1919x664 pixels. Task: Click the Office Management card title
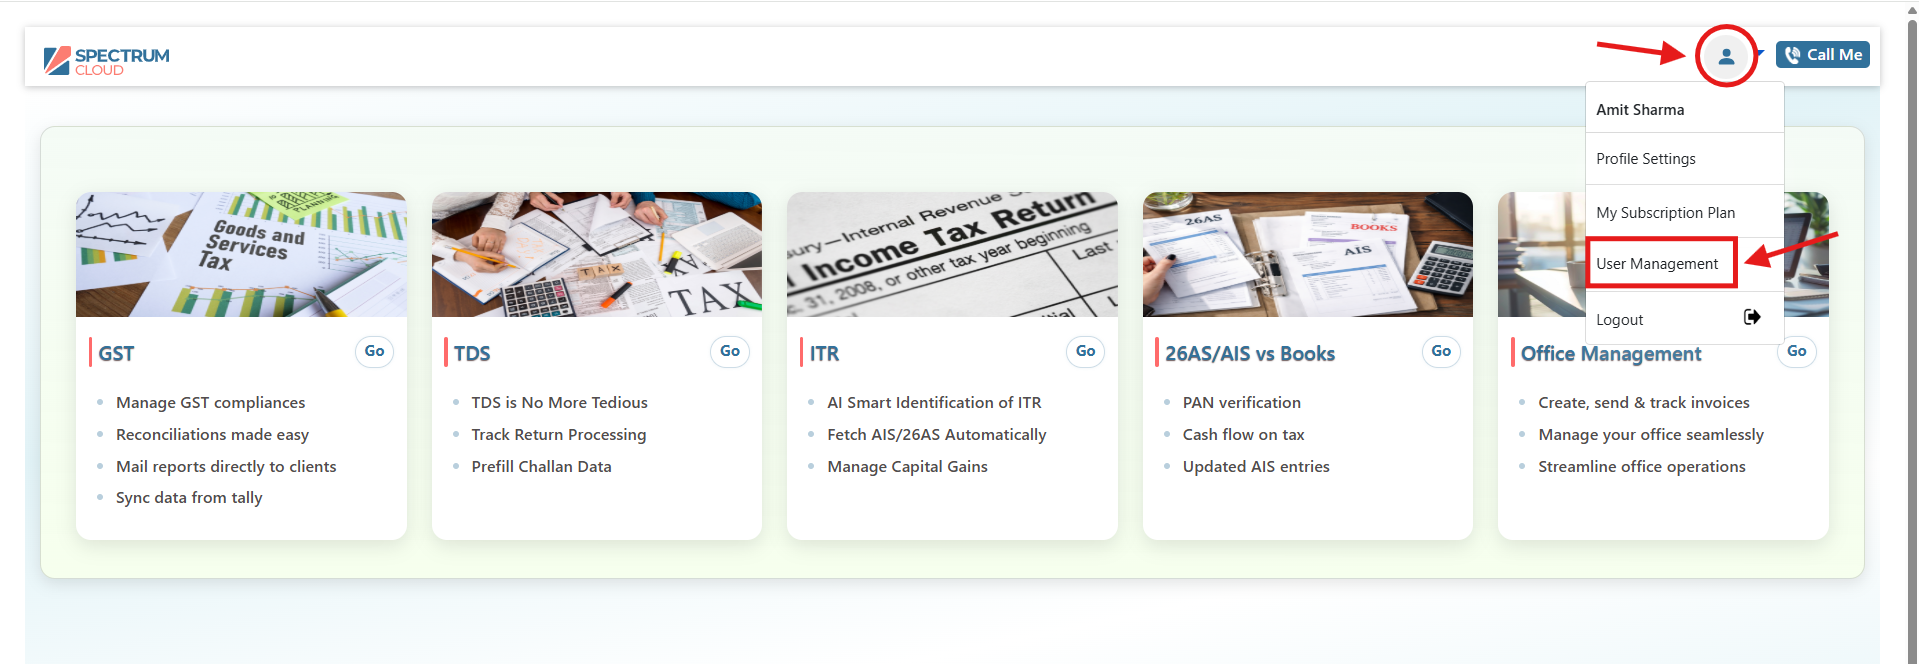(x=1610, y=354)
